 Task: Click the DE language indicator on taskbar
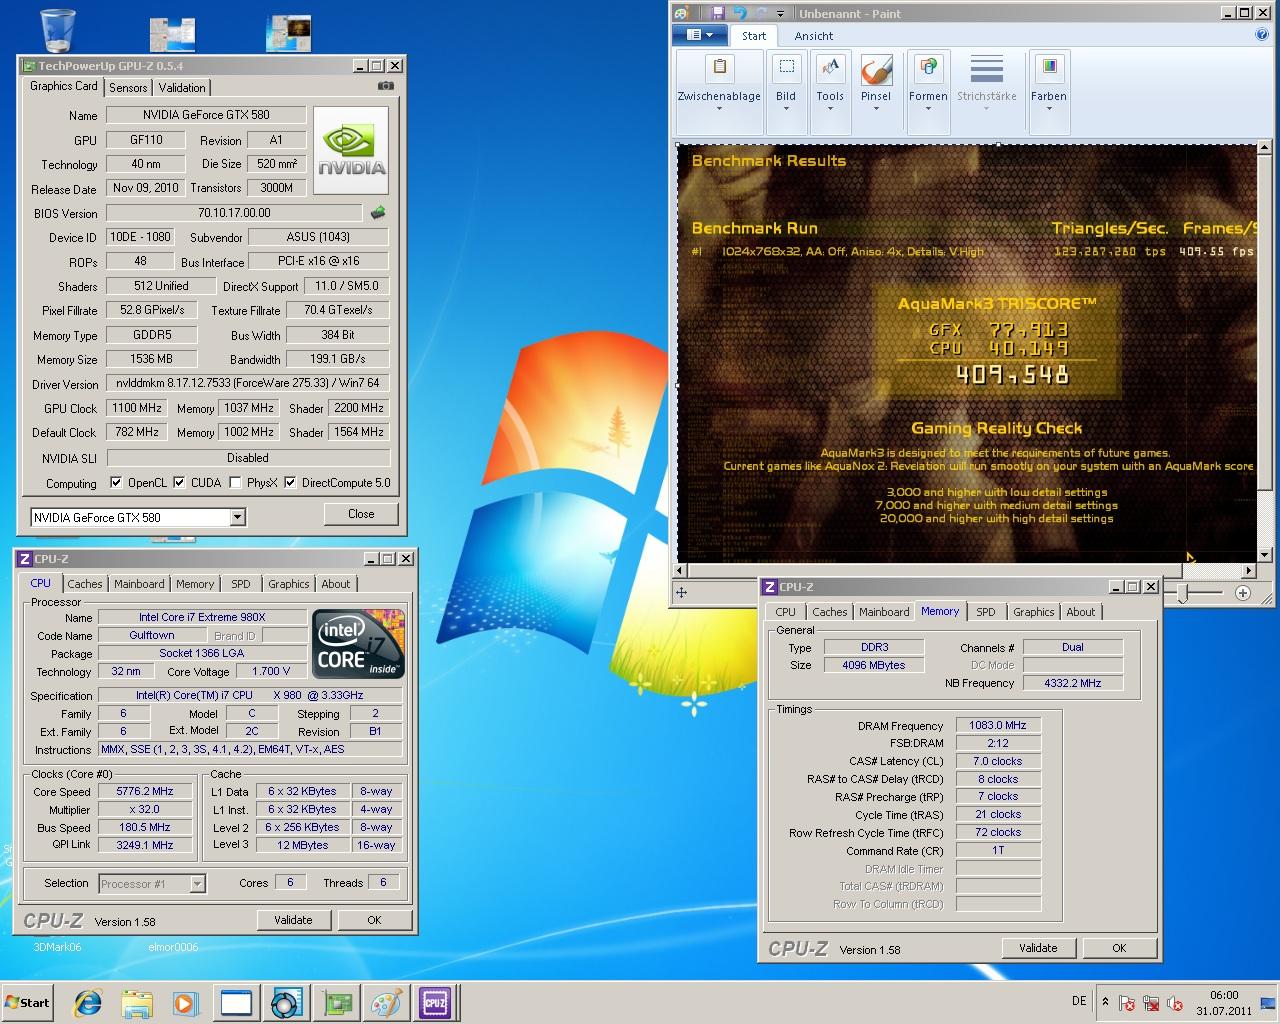tap(1079, 1001)
